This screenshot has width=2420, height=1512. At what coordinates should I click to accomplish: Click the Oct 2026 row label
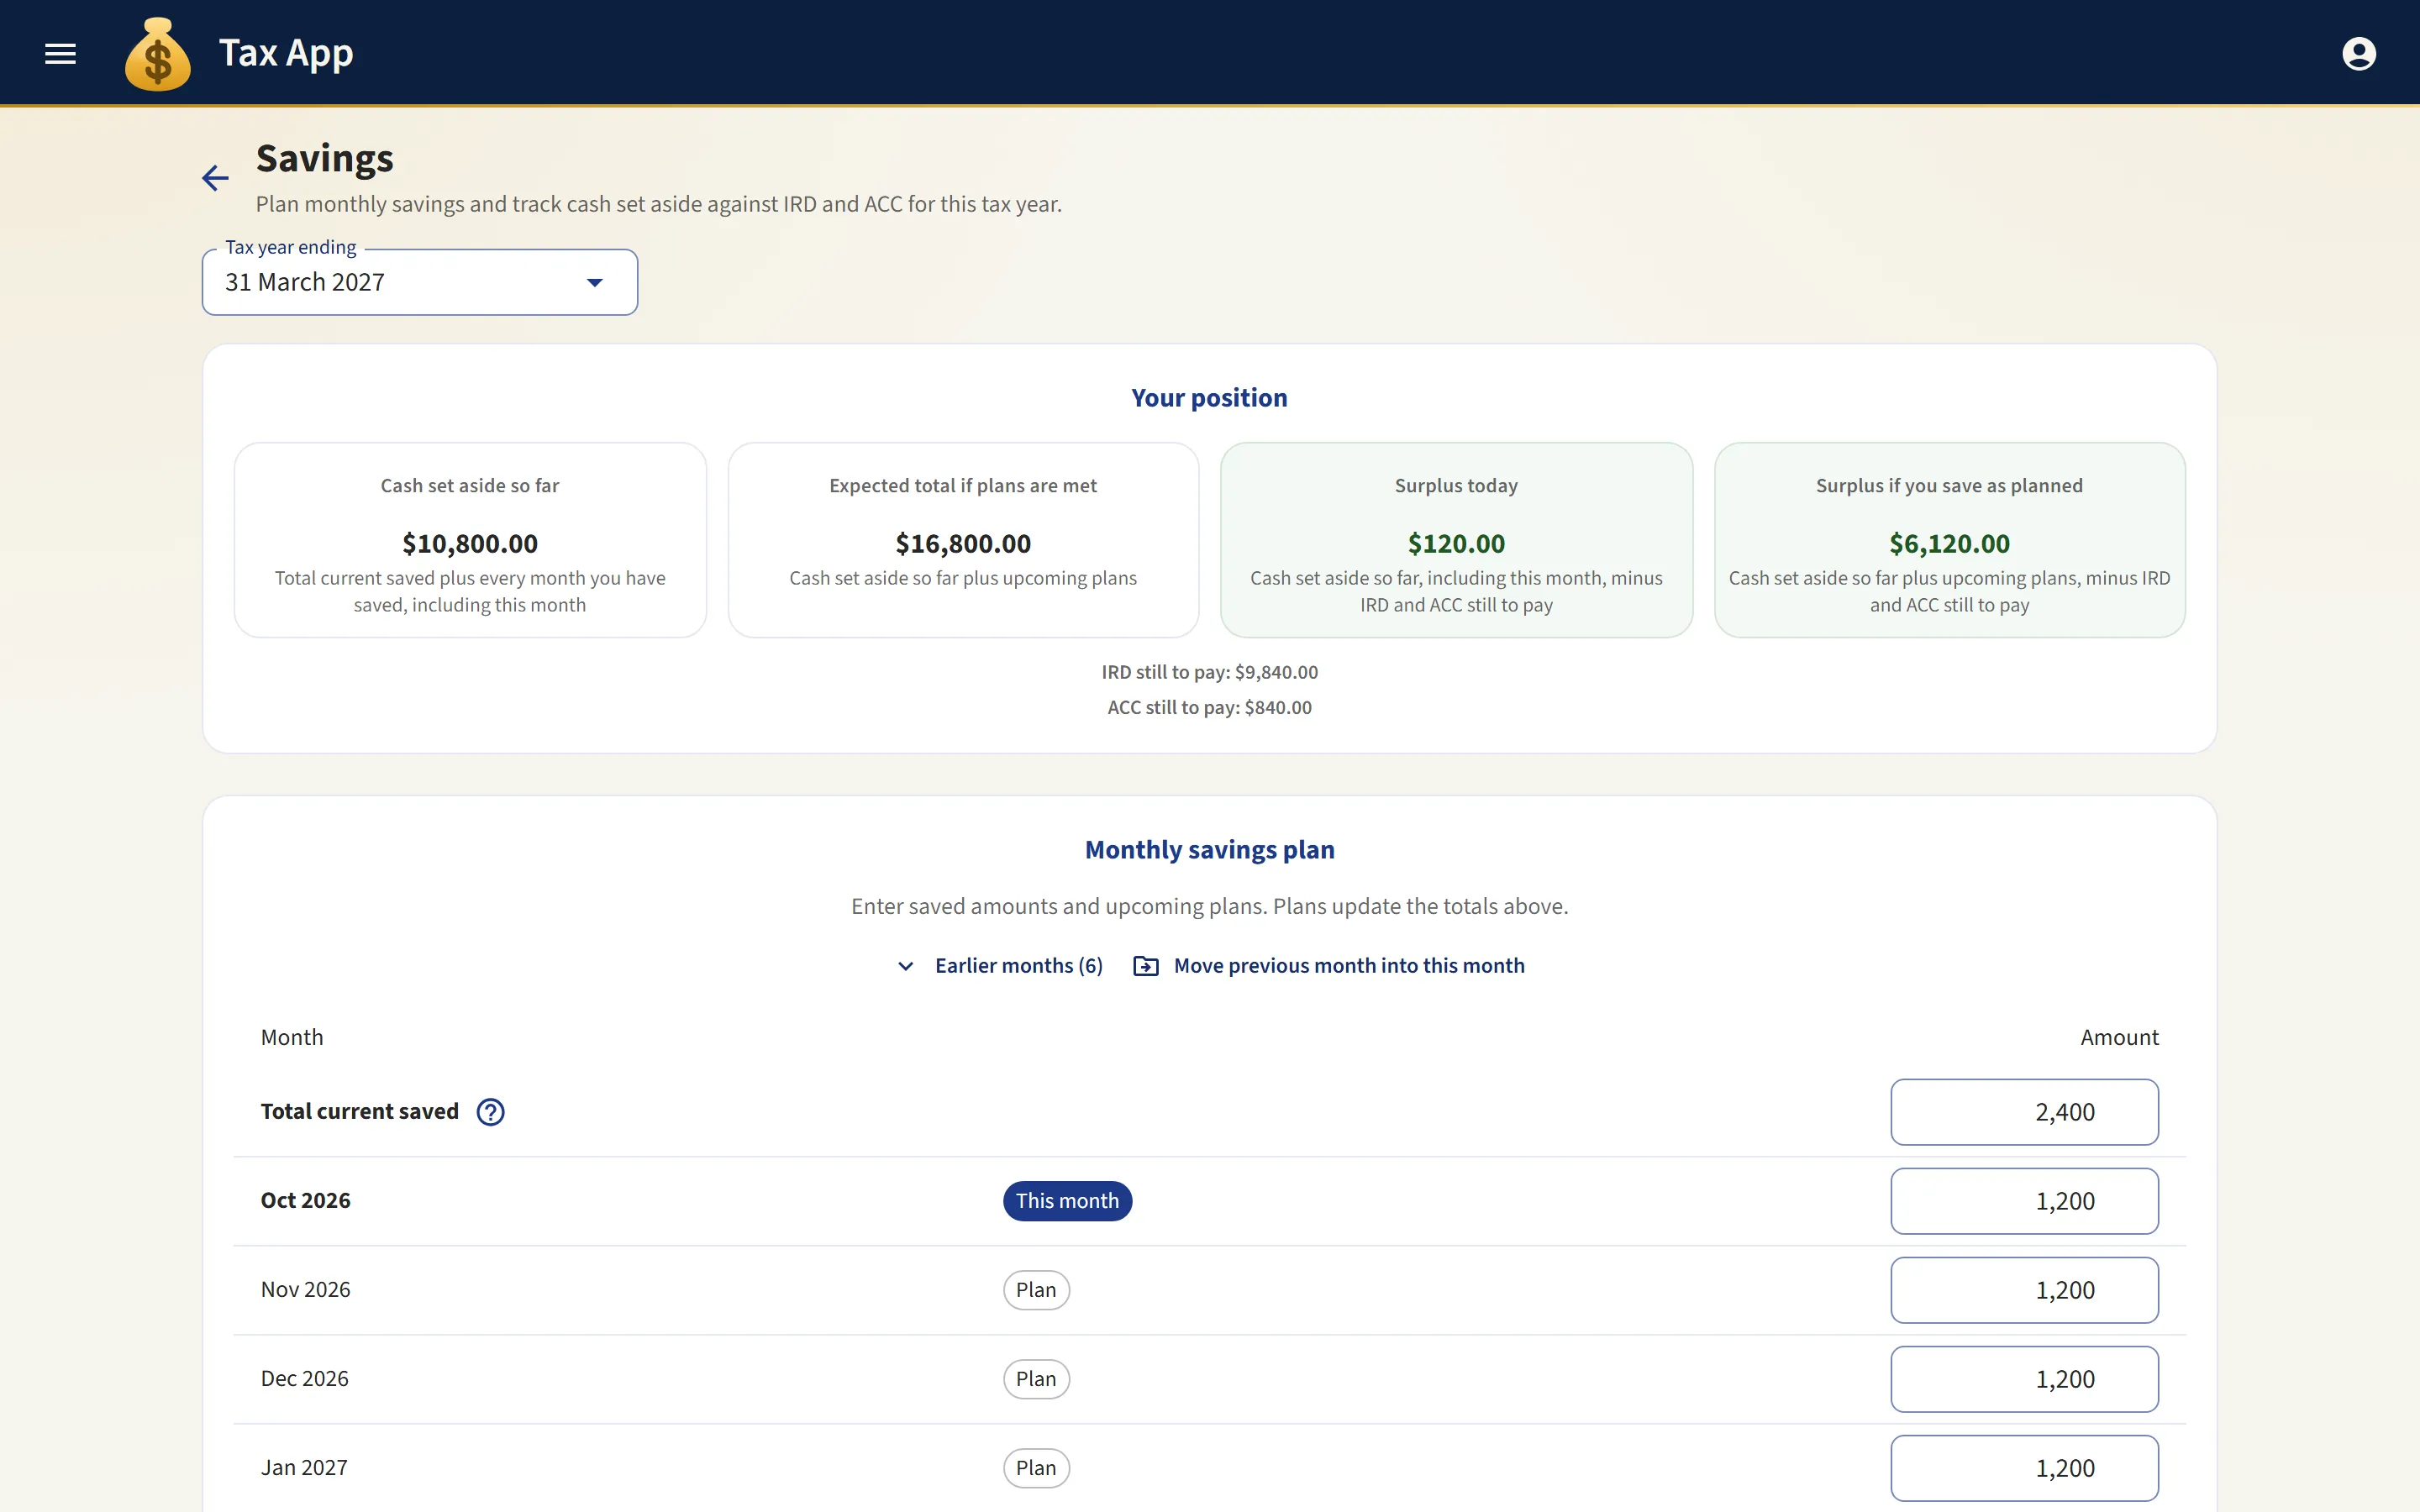tap(306, 1201)
